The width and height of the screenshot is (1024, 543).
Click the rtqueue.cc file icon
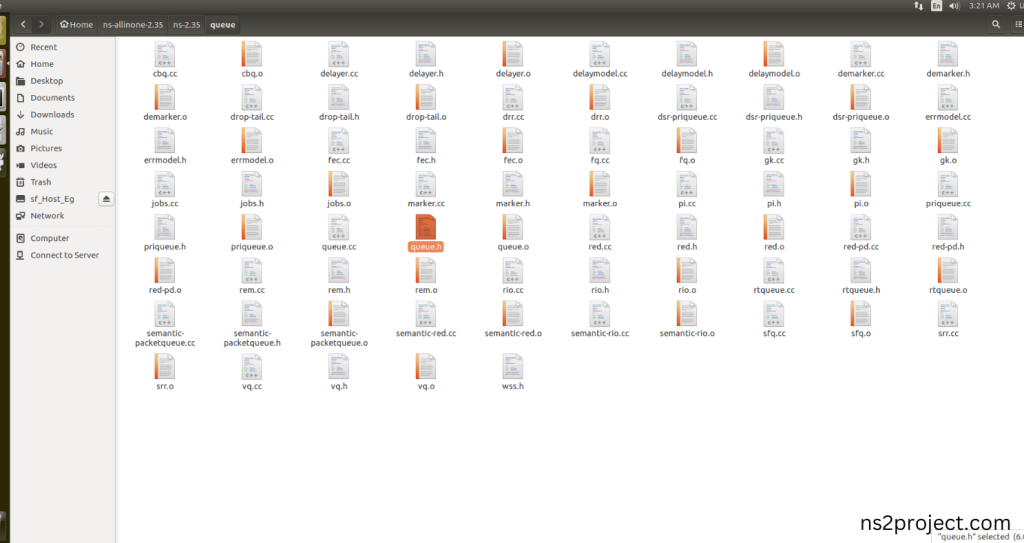(774, 271)
